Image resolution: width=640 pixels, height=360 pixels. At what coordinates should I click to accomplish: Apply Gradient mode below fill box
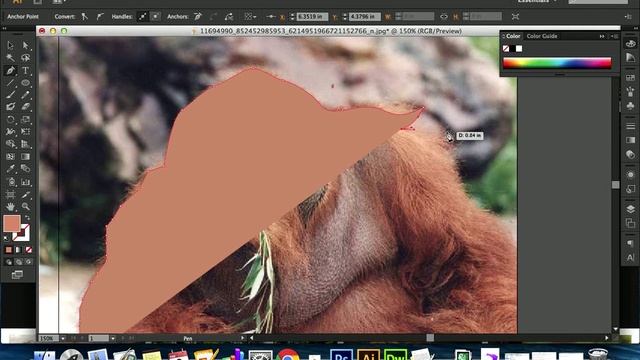(x=18, y=250)
